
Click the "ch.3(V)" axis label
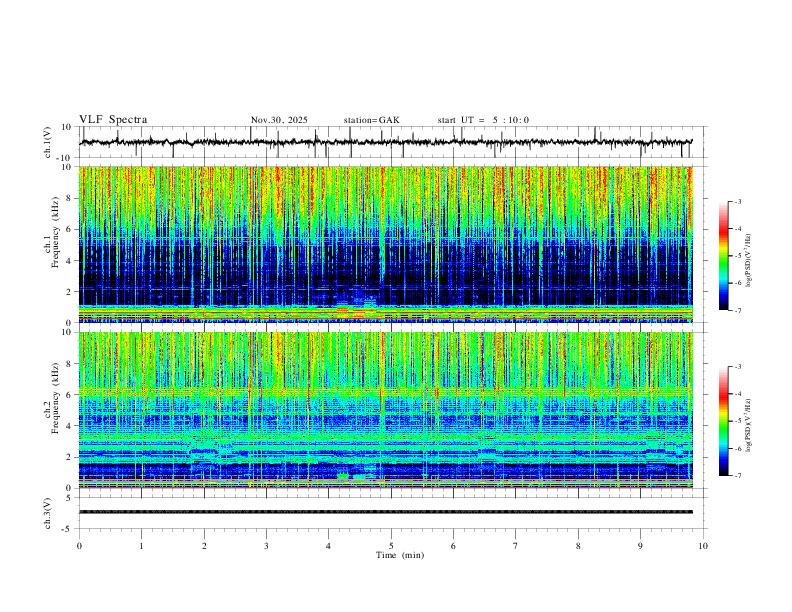pyautogui.click(x=48, y=513)
